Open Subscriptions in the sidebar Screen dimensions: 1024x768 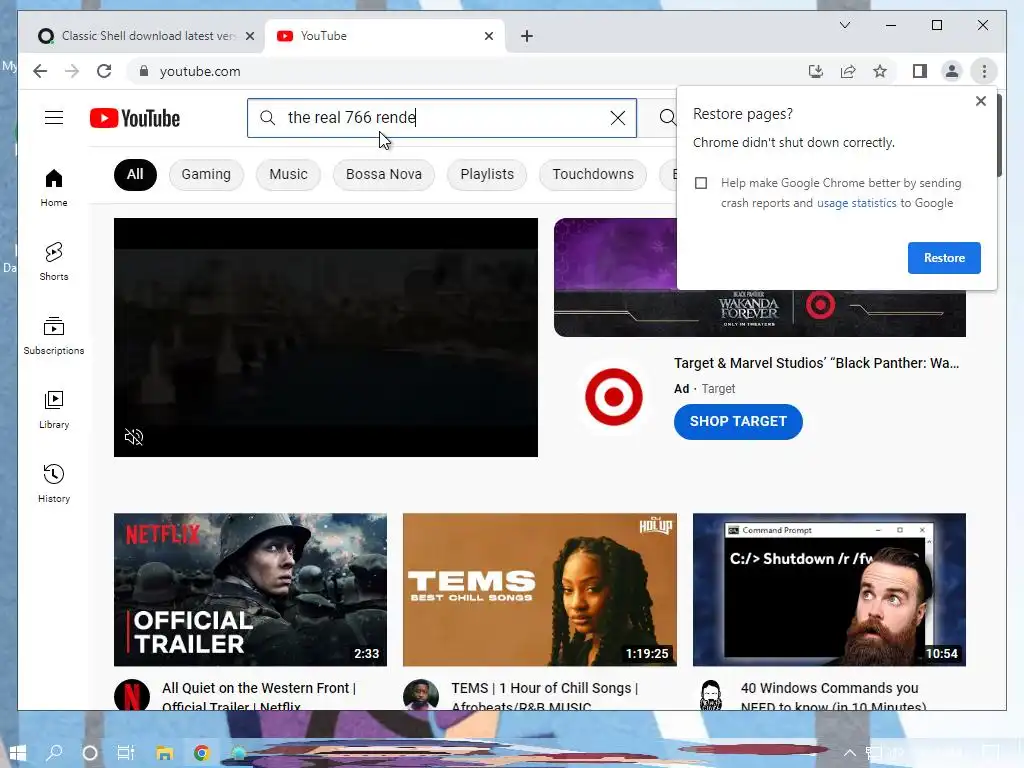(x=54, y=336)
